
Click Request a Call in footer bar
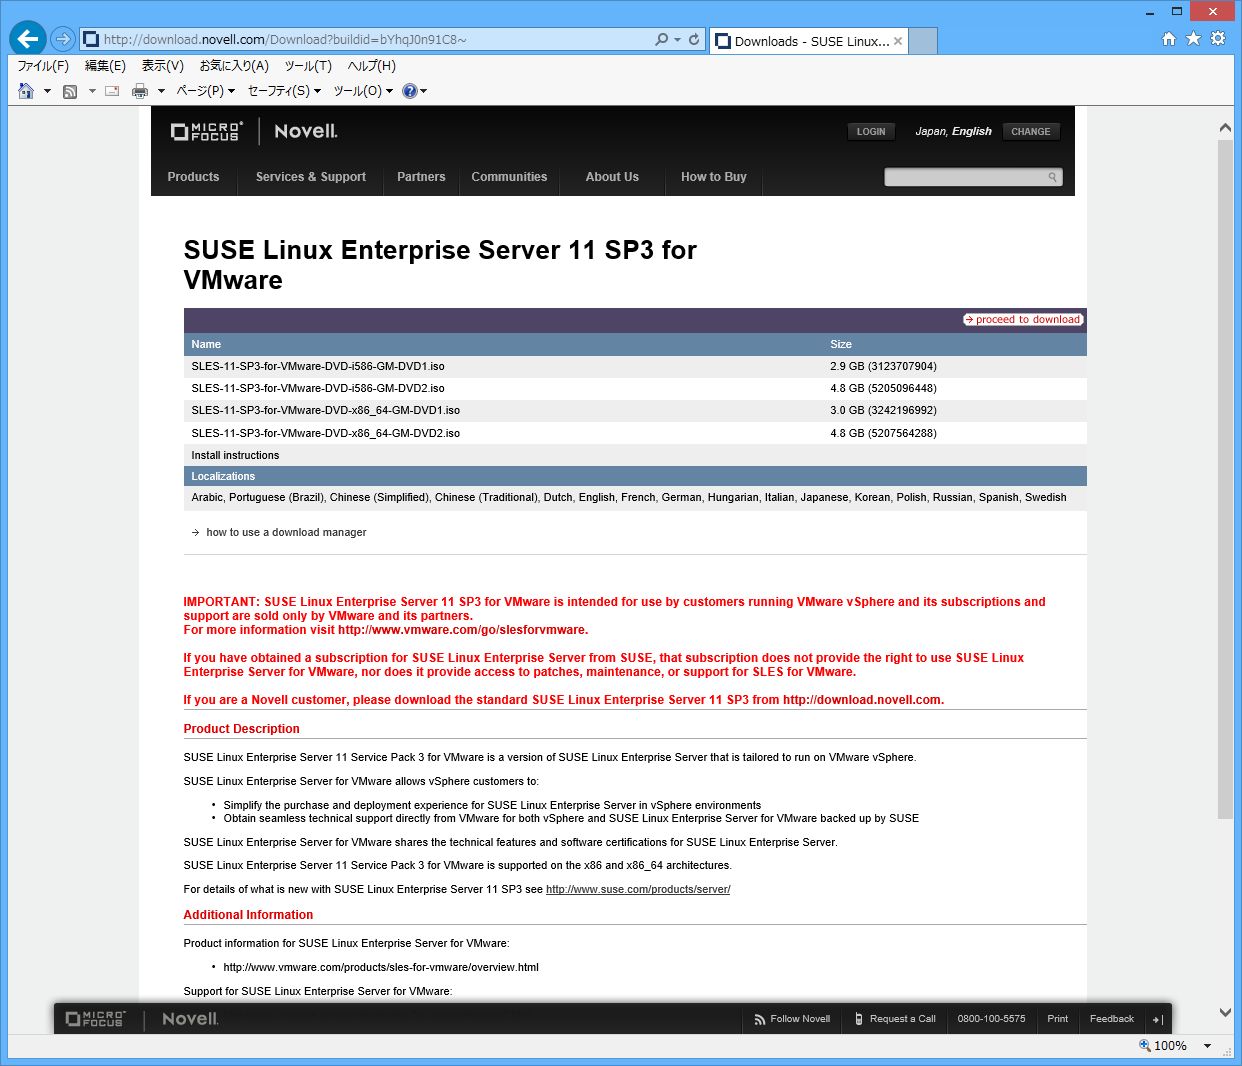895,1019
